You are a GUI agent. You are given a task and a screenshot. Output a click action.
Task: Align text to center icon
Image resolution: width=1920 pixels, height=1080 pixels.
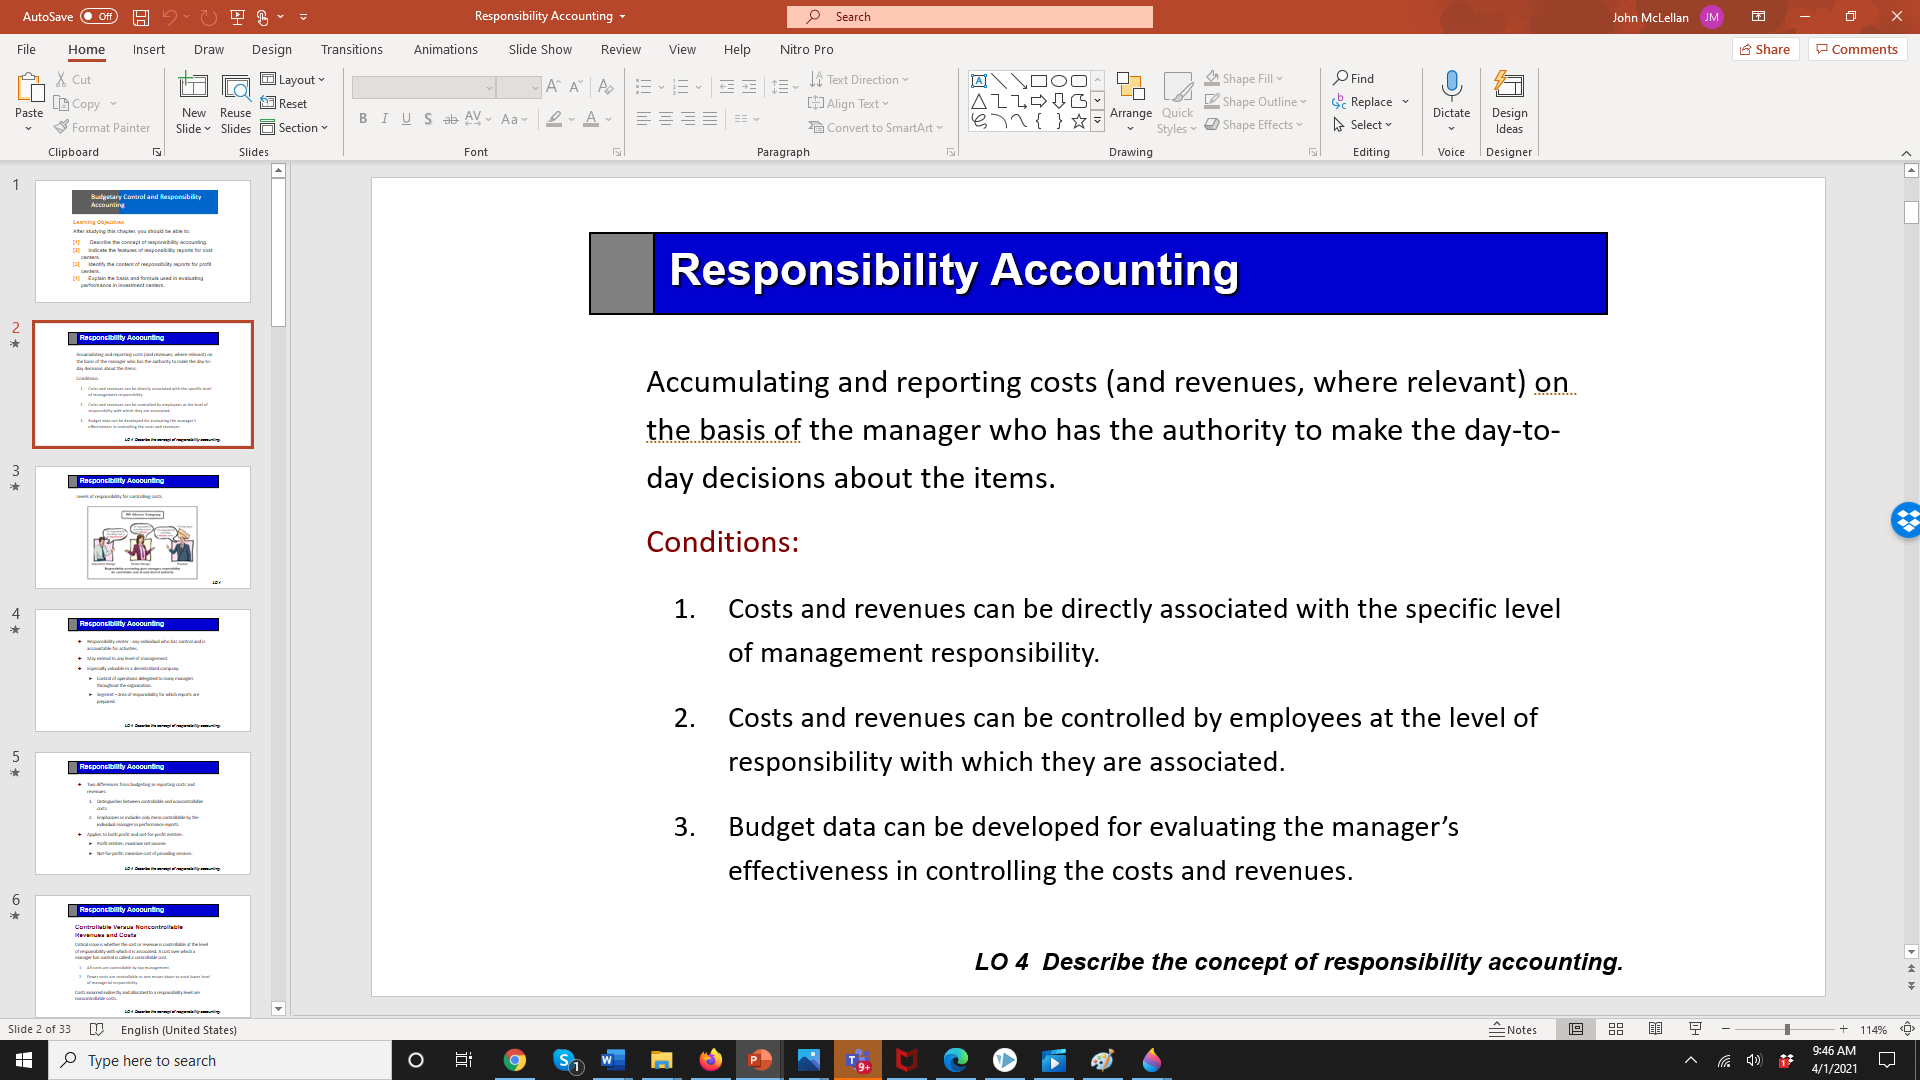(666, 118)
